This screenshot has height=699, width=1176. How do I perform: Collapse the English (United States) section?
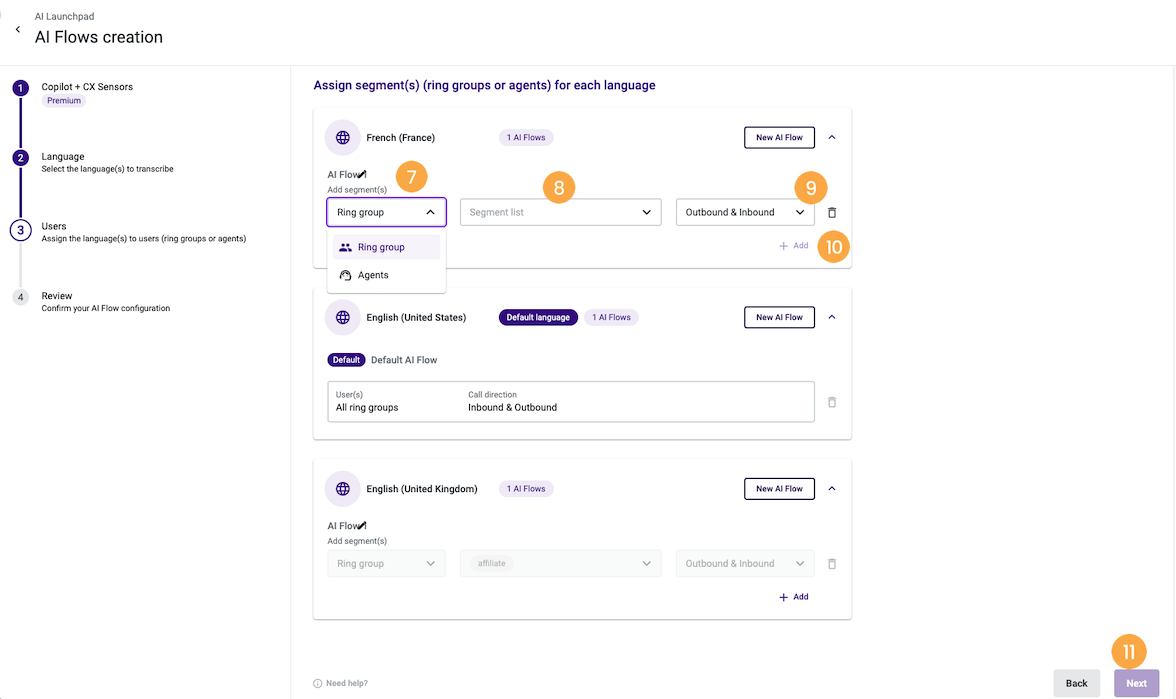coord(831,317)
